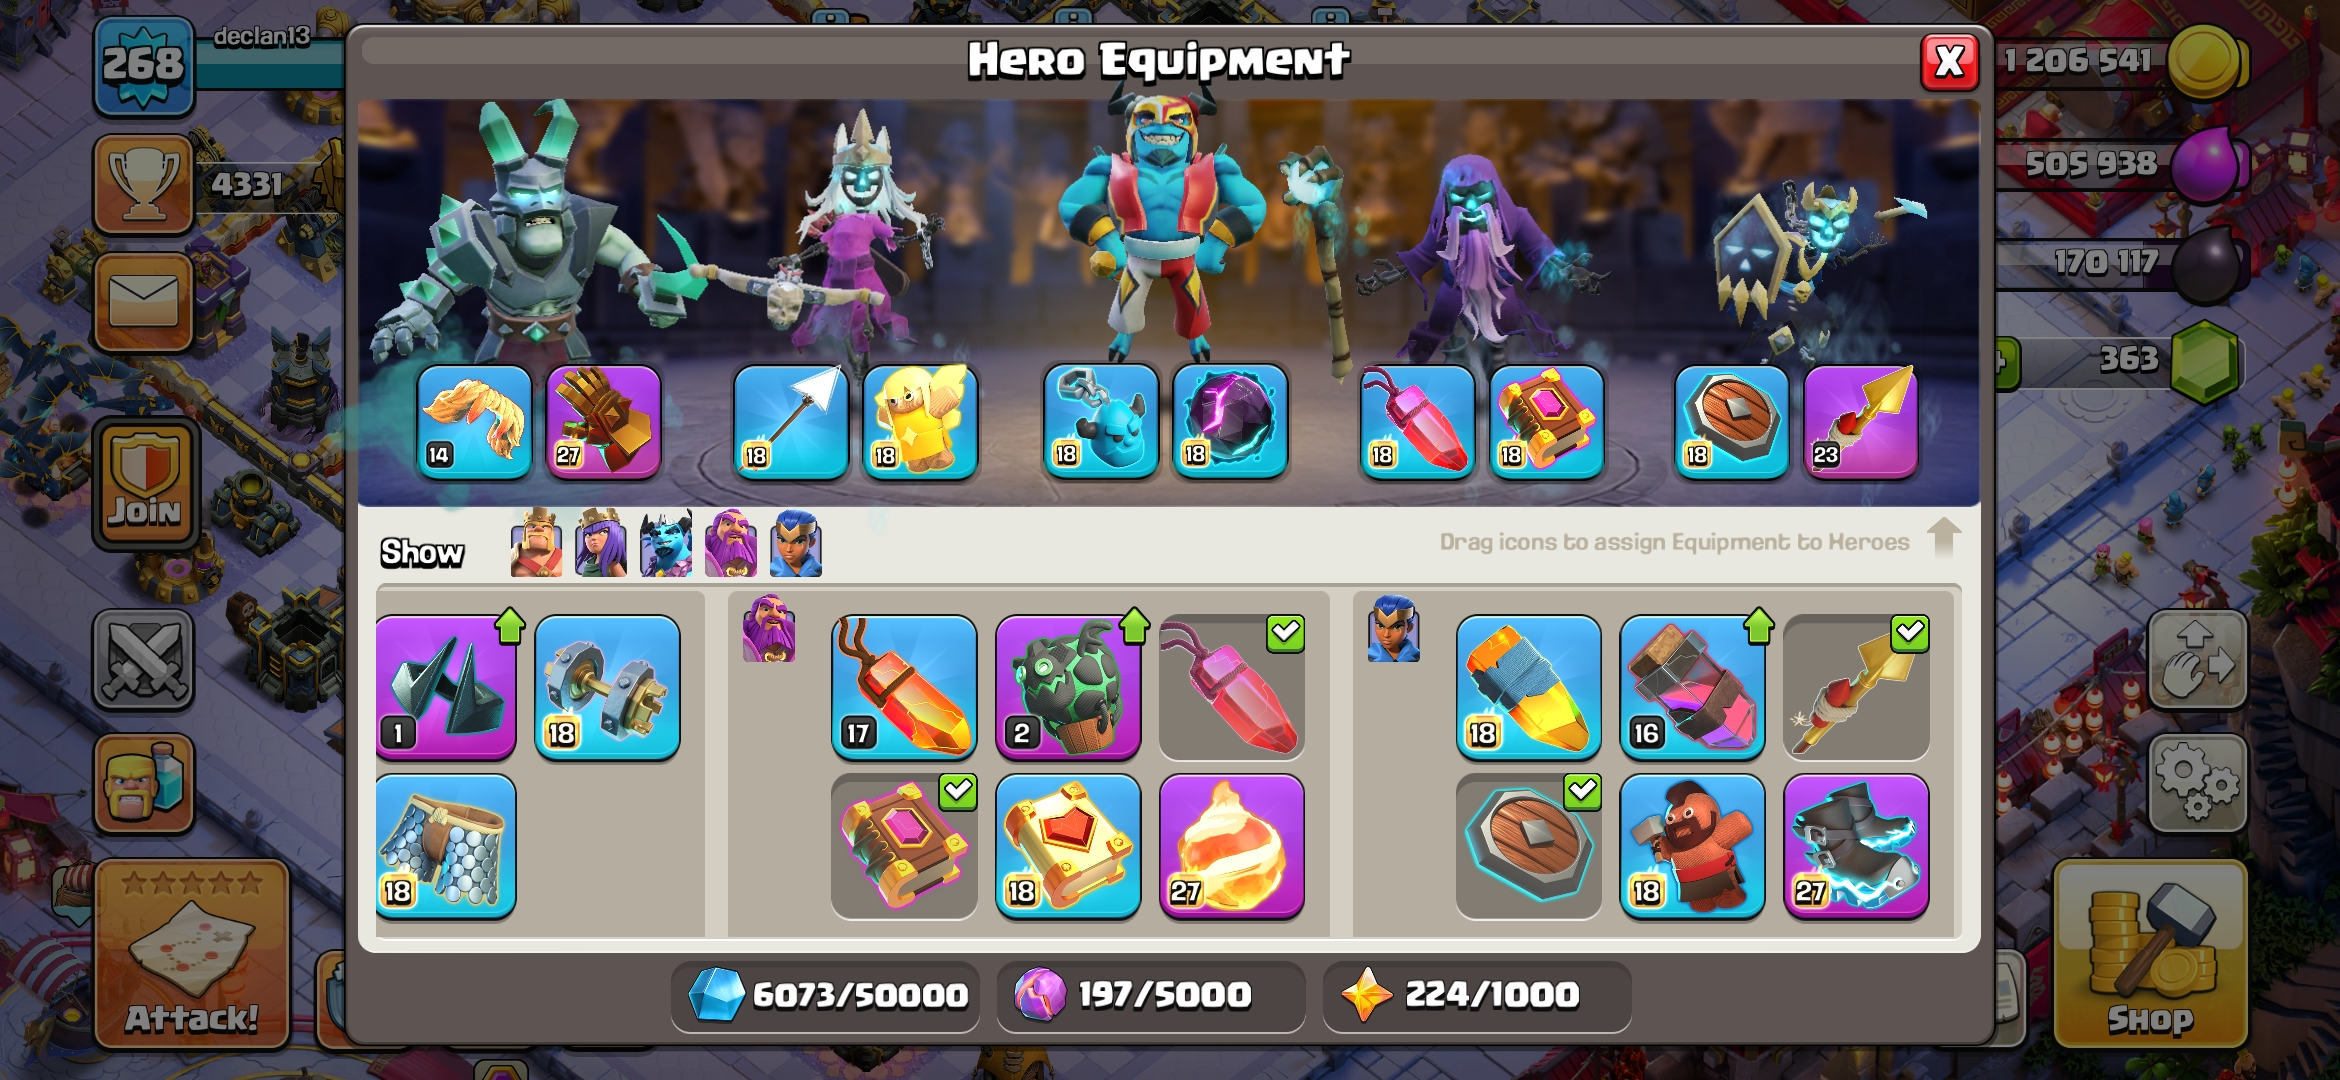
Task: Select the Electro Boots equipment level 27
Action: pos(1856,846)
